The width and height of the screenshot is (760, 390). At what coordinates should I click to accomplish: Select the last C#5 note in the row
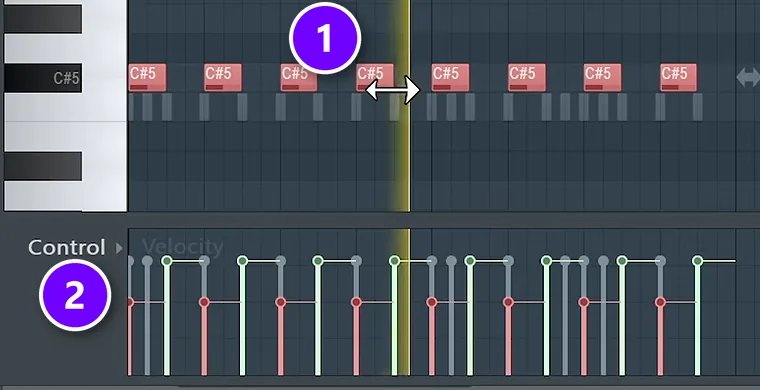click(679, 78)
